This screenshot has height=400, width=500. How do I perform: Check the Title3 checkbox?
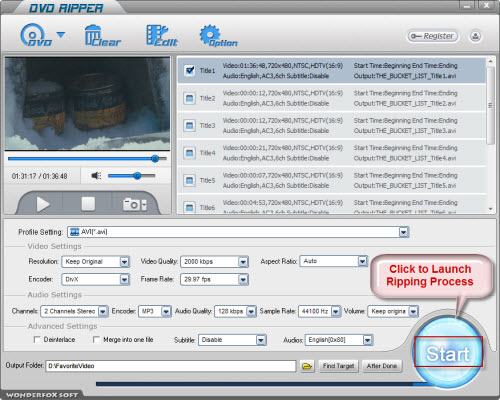pyautogui.click(x=189, y=126)
